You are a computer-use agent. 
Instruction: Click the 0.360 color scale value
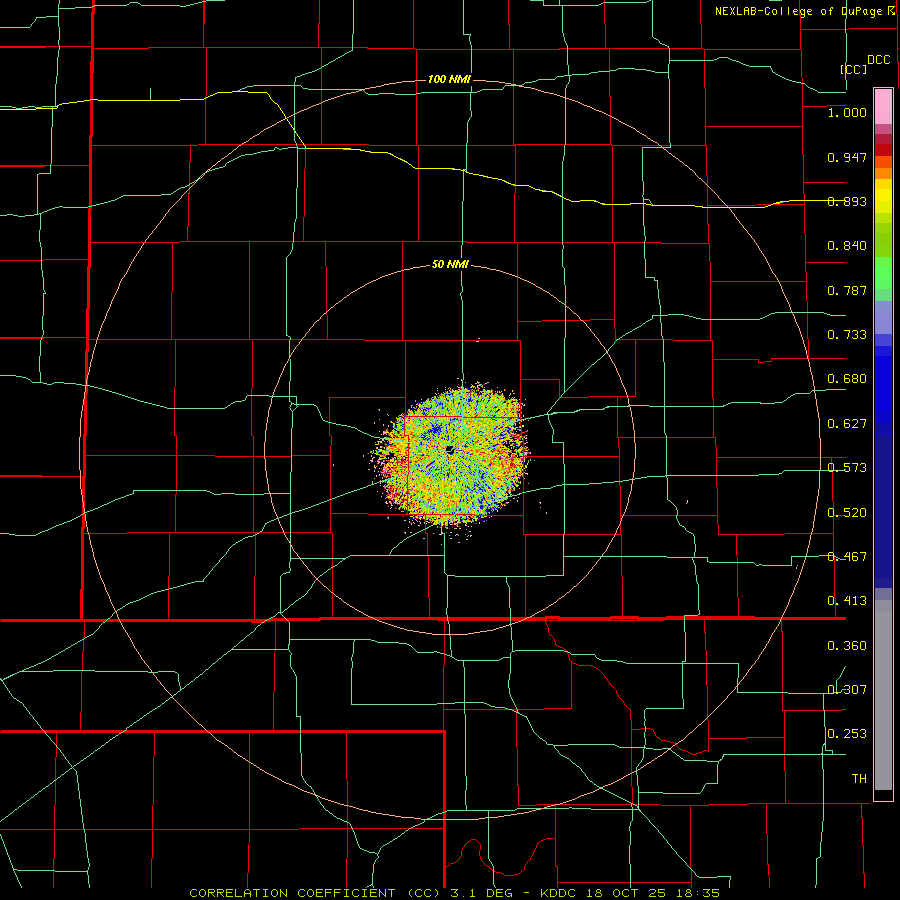coord(847,646)
